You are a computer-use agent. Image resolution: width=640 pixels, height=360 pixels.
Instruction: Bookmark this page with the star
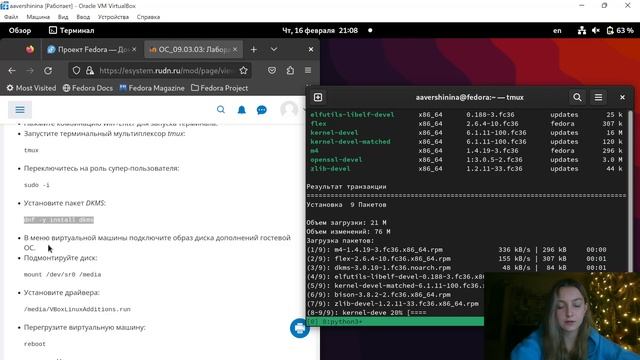(244, 71)
